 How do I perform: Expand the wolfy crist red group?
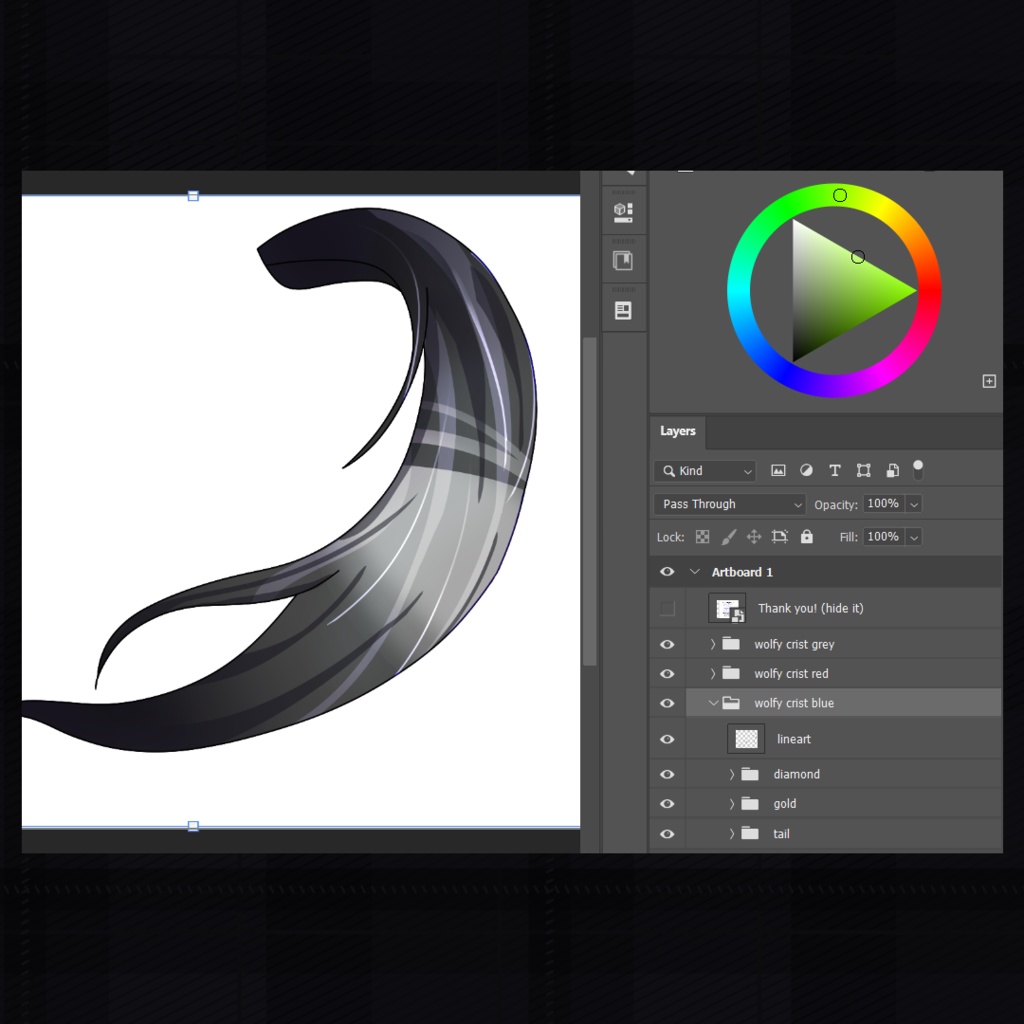[x=713, y=674]
